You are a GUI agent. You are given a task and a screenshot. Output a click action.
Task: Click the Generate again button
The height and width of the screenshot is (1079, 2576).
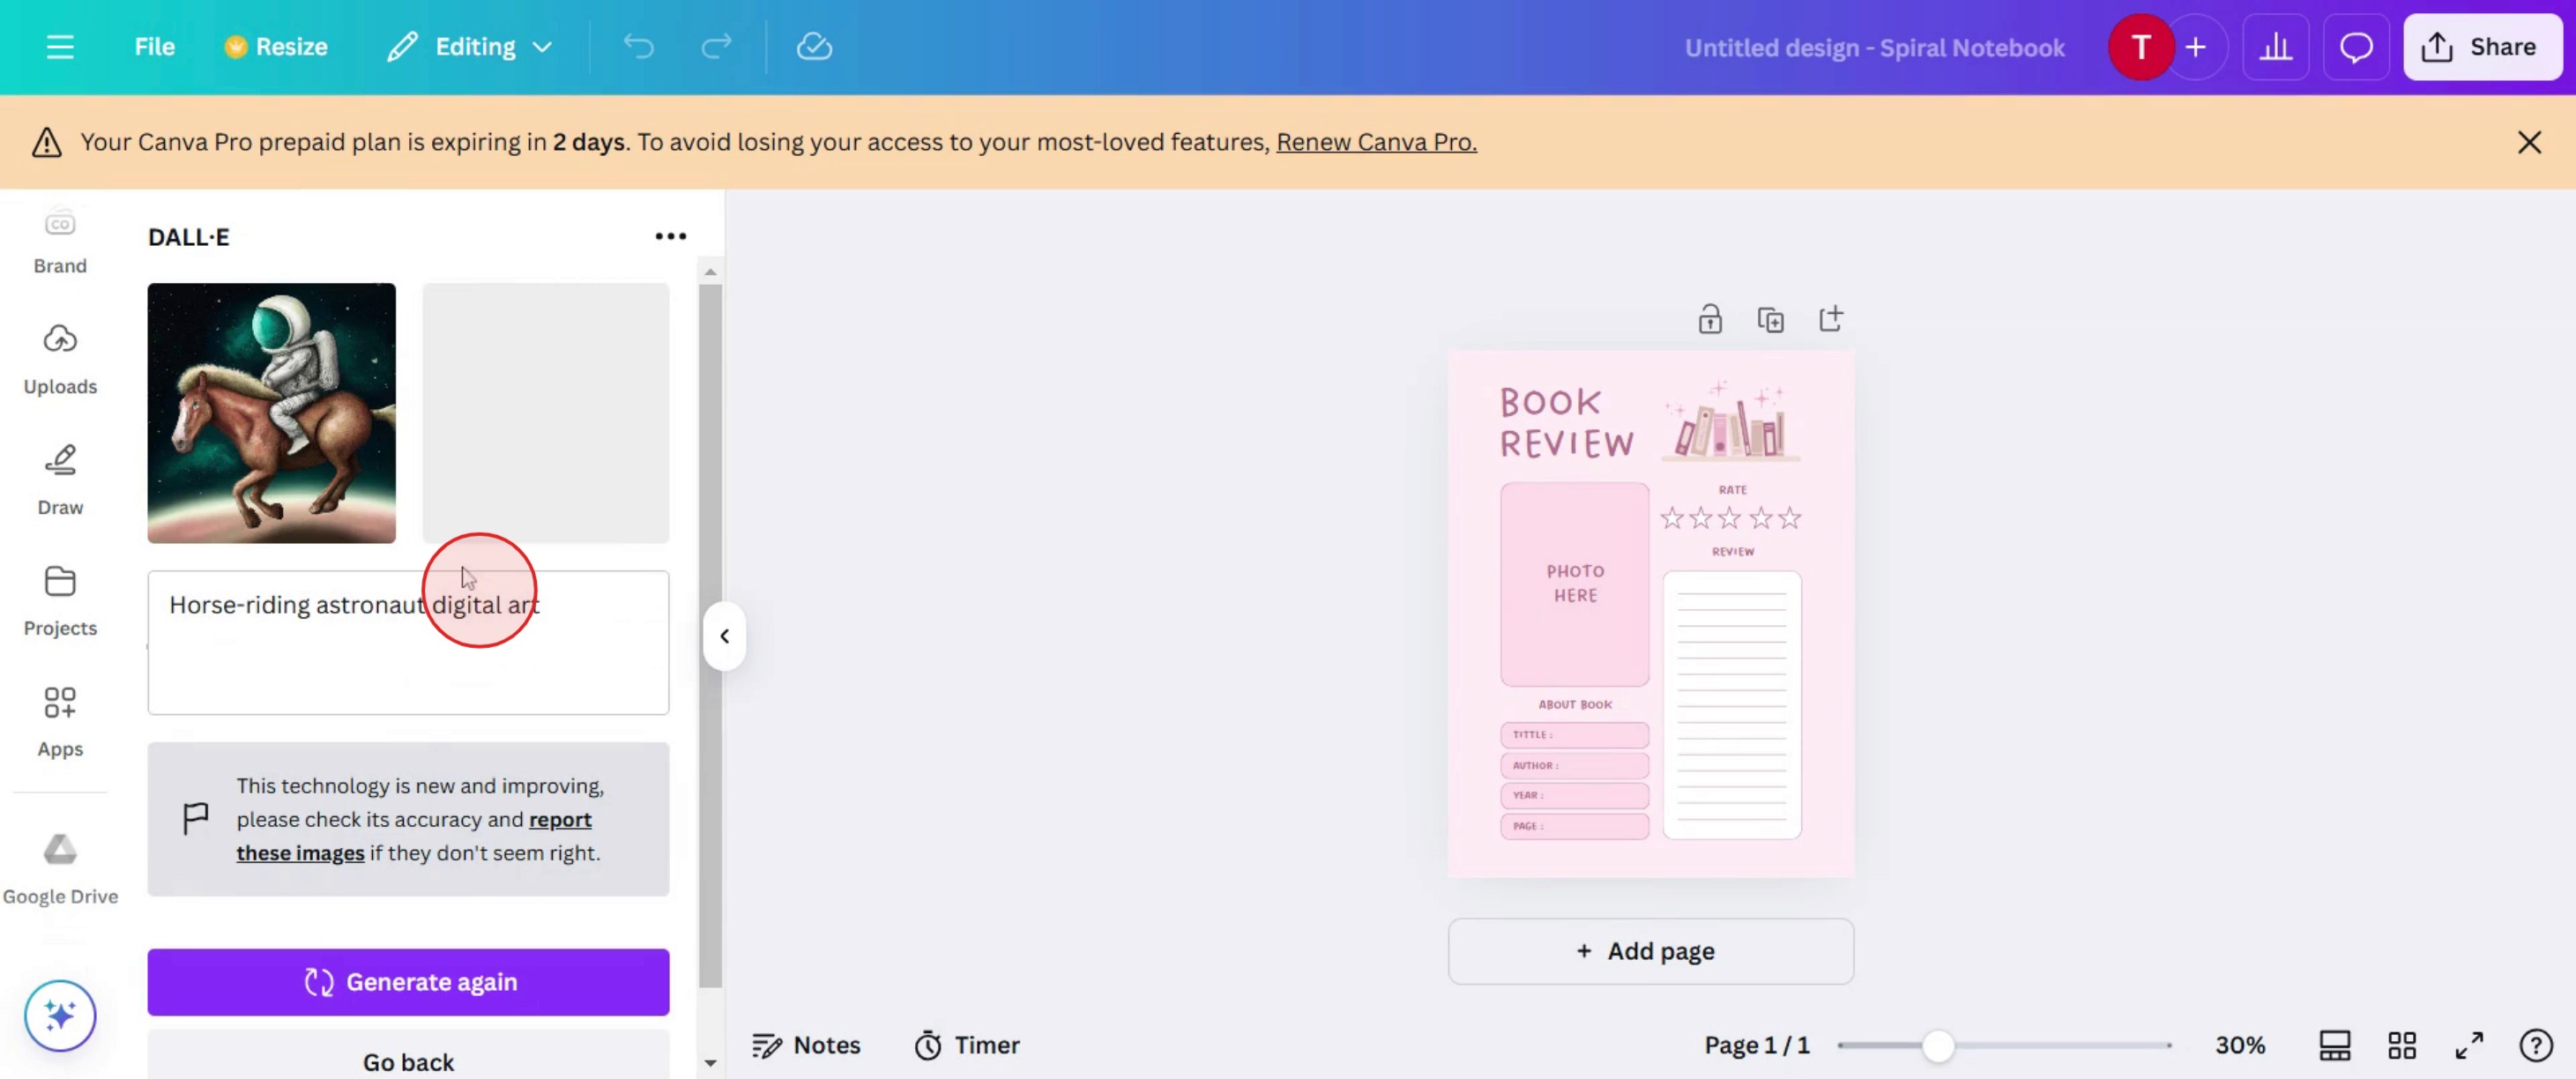pos(408,982)
